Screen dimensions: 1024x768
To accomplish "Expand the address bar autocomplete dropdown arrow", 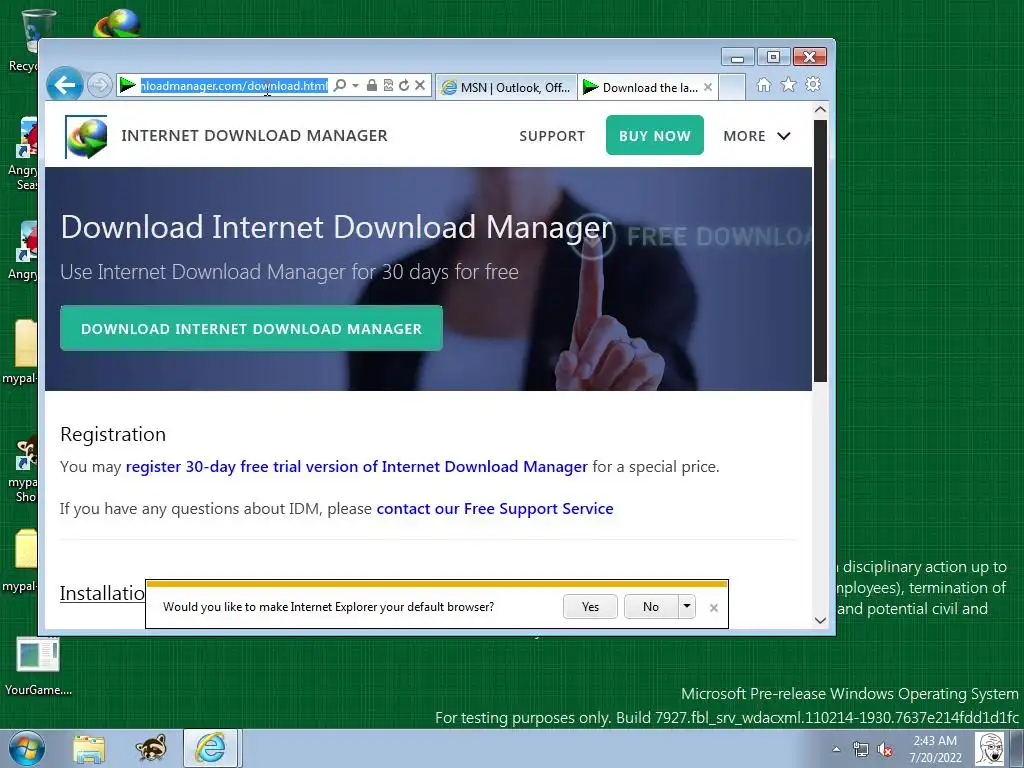I will (x=355, y=86).
